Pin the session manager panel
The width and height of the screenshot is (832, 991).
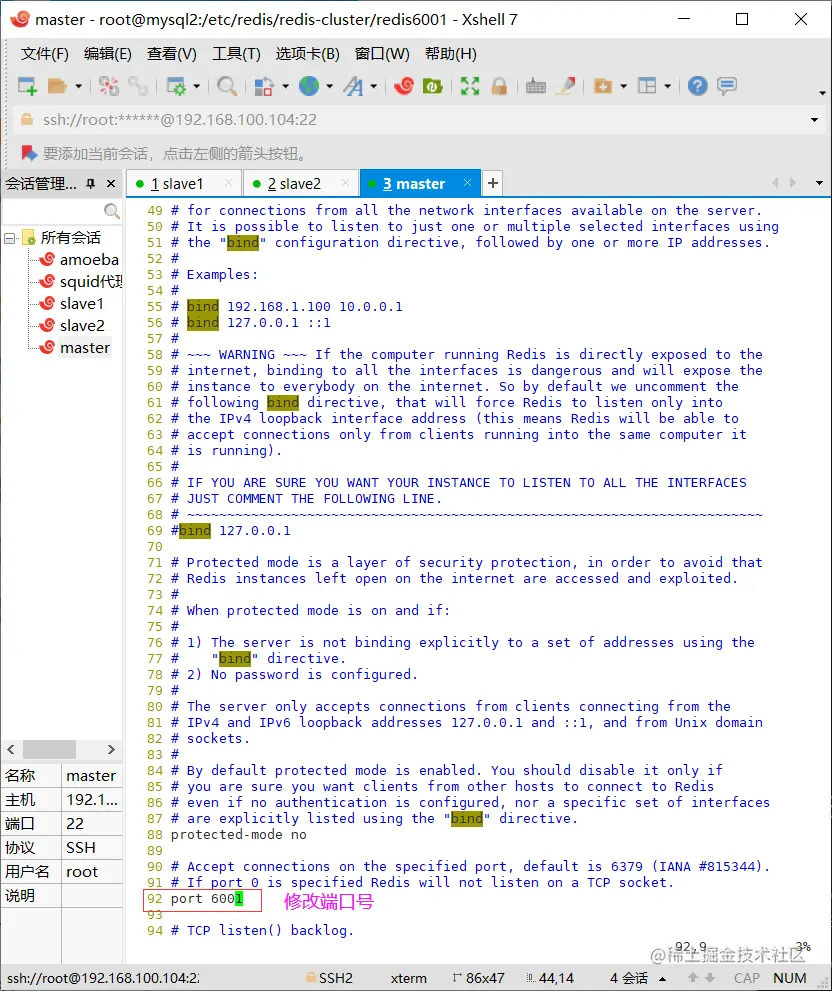[x=90, y=183]
